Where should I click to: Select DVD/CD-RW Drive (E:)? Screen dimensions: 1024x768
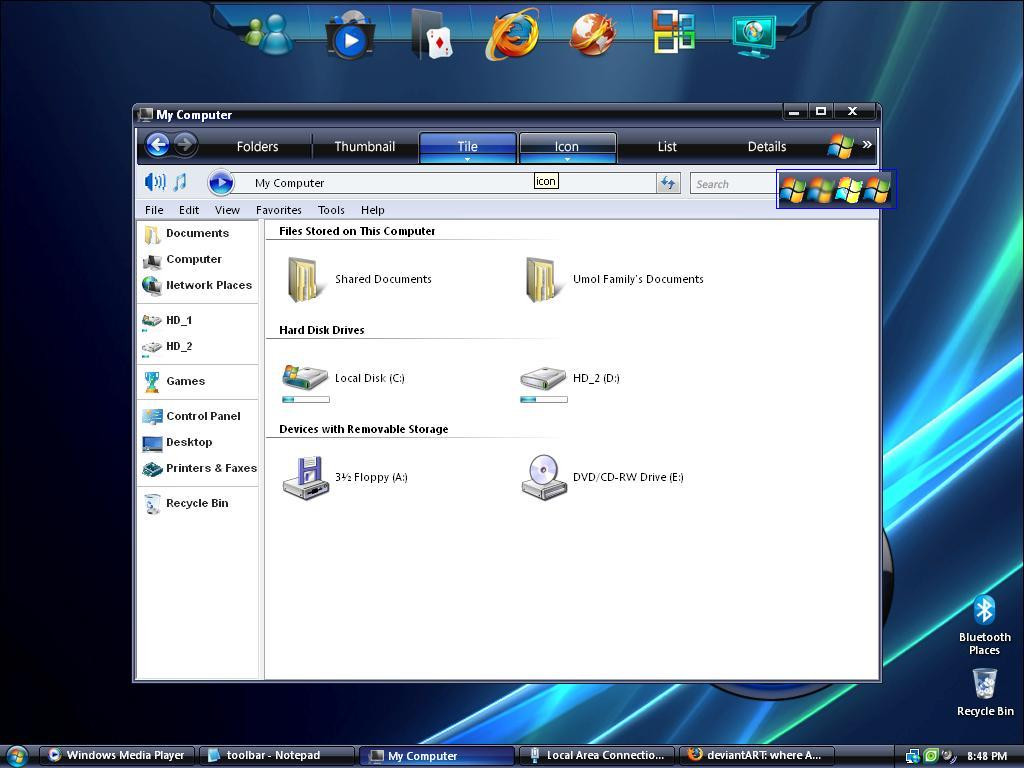click(603, 477)
